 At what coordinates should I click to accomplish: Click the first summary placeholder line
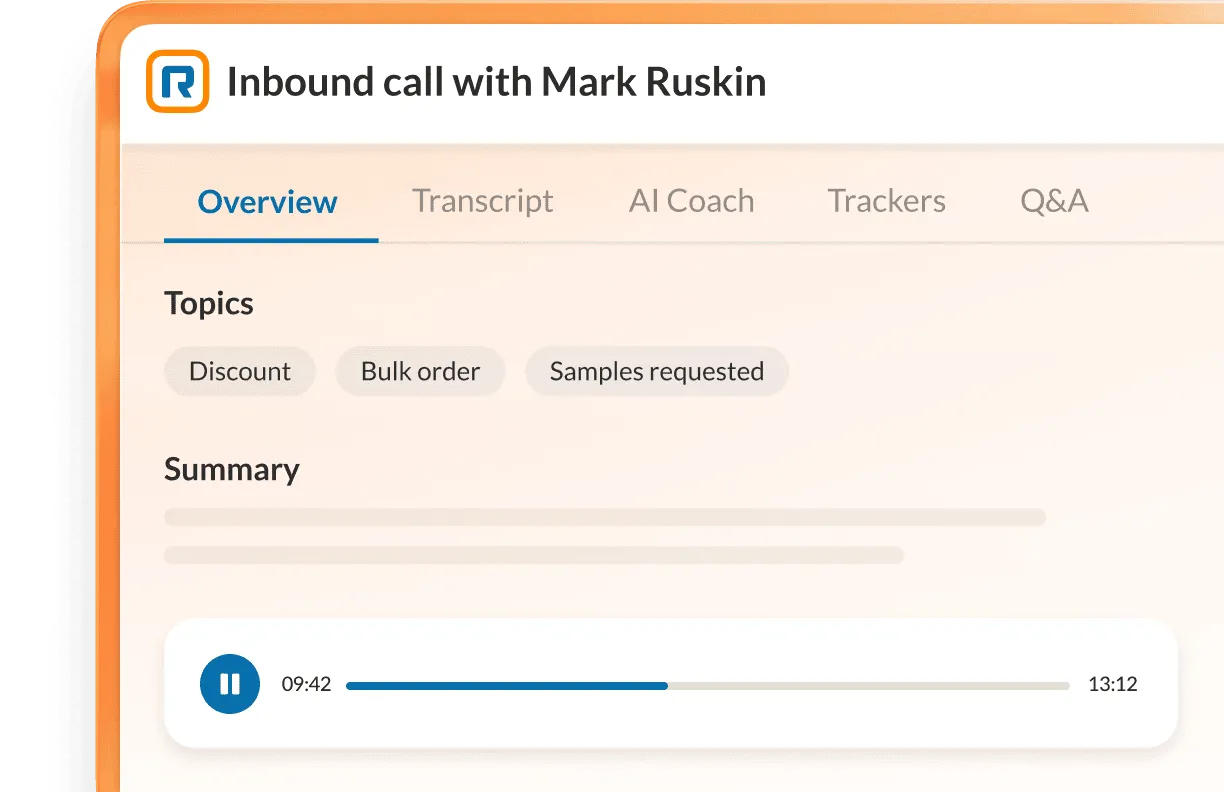tap(605, 517)
